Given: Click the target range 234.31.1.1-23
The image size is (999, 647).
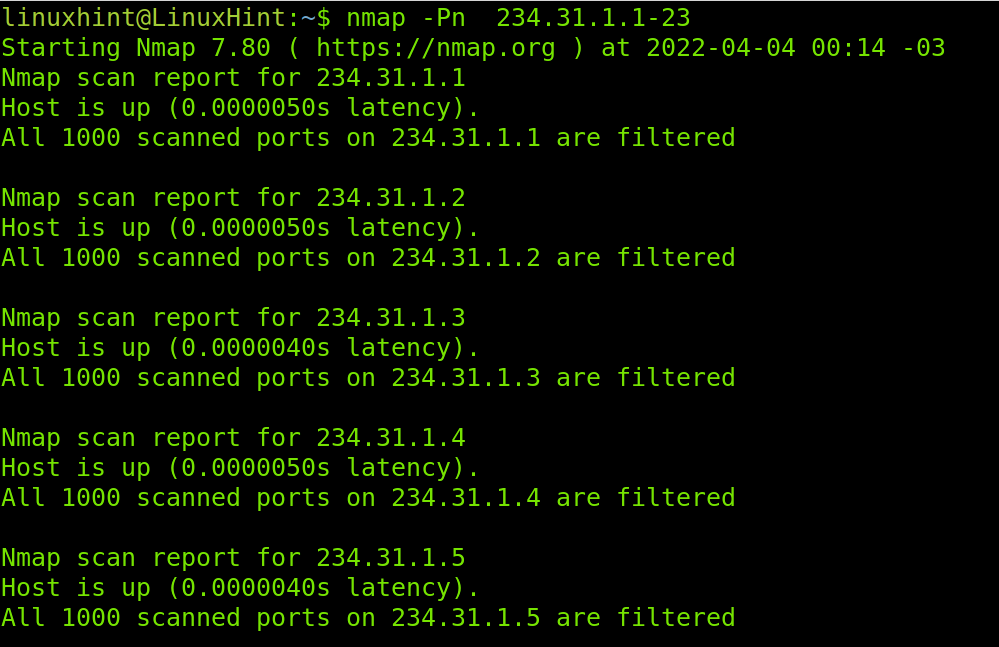Looking at the screenshot, I should 593,18.
